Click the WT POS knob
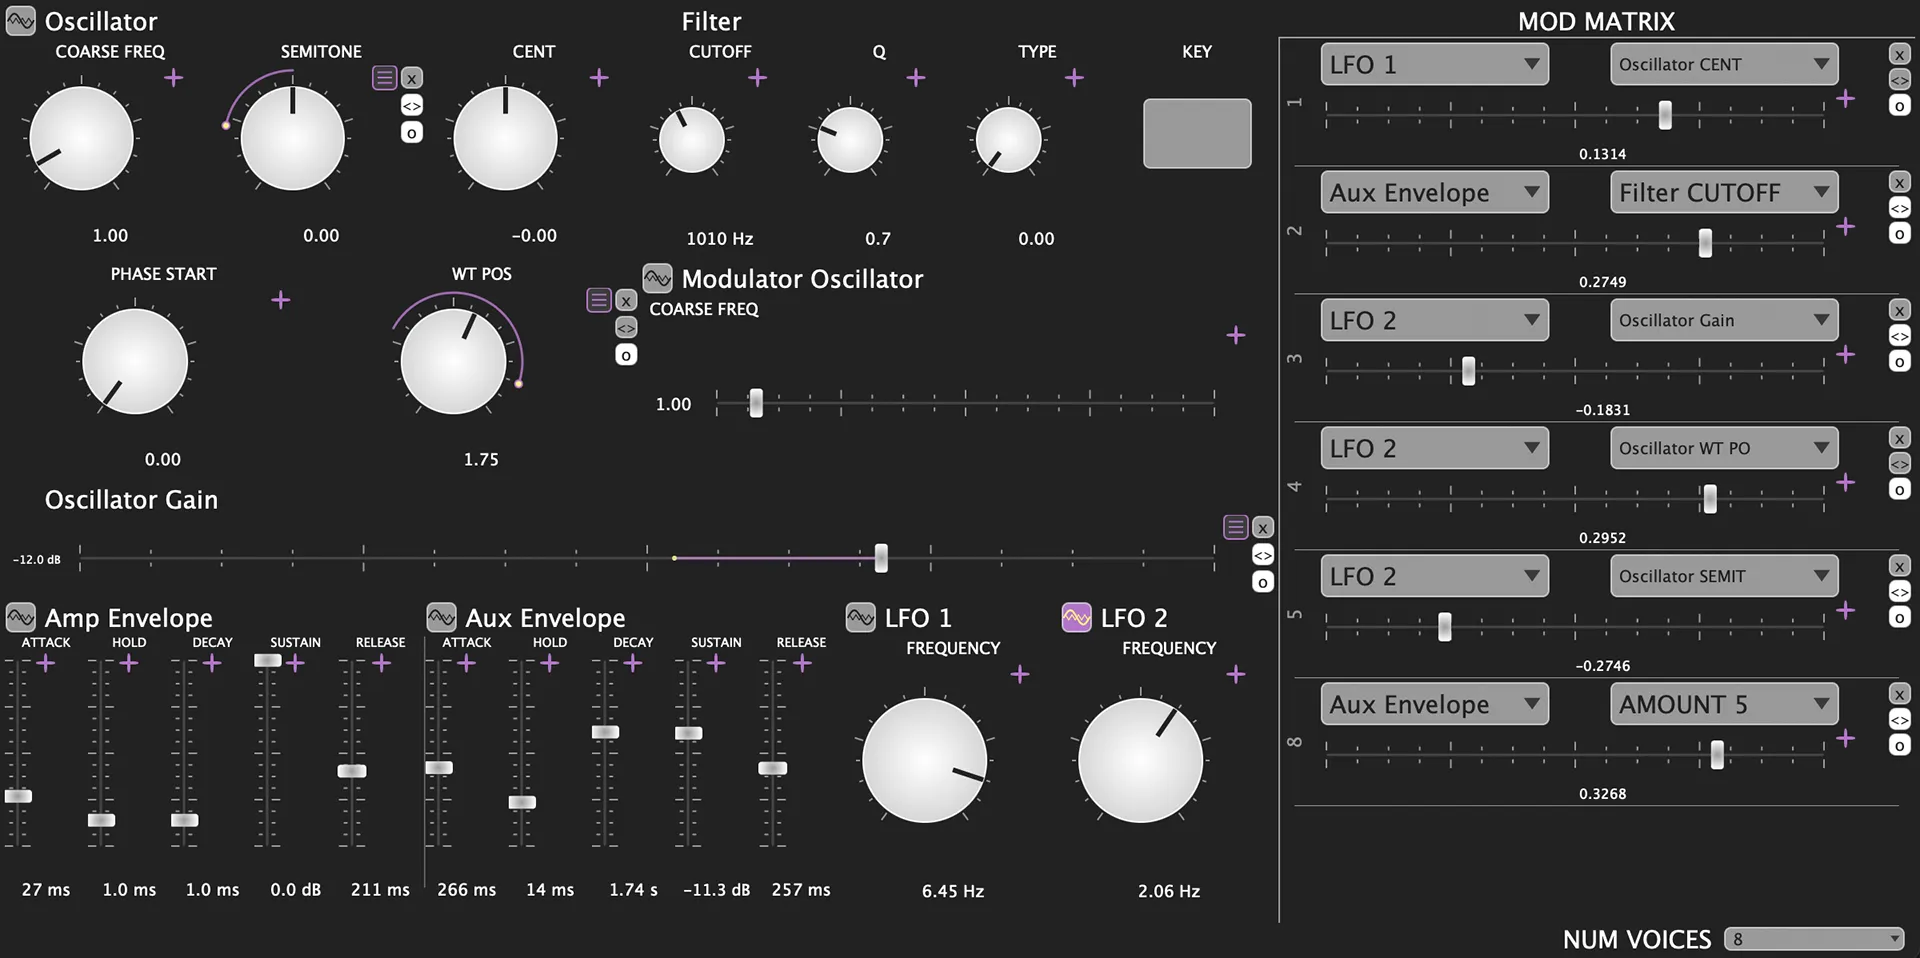The width and height of the screenshot is (1920, 958). (x=453, y=361)
